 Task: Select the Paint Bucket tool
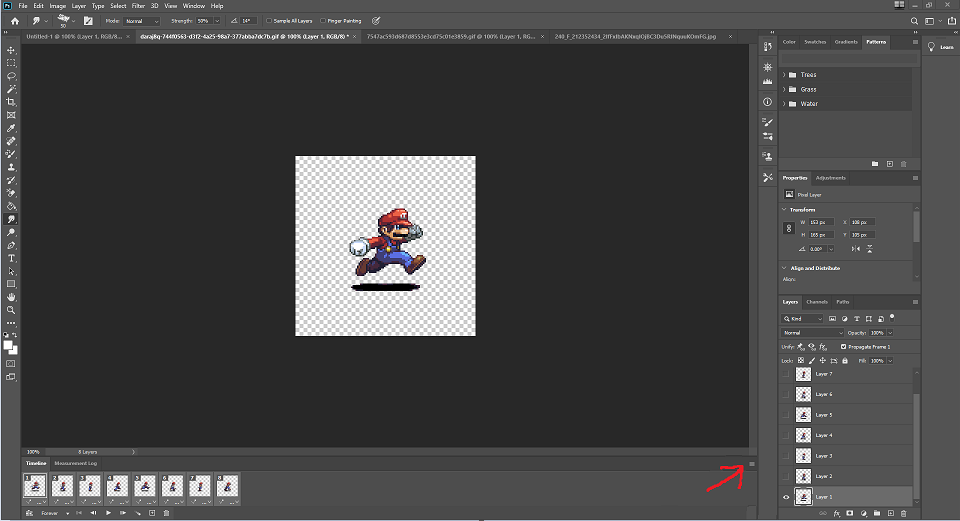pos(11,206)
